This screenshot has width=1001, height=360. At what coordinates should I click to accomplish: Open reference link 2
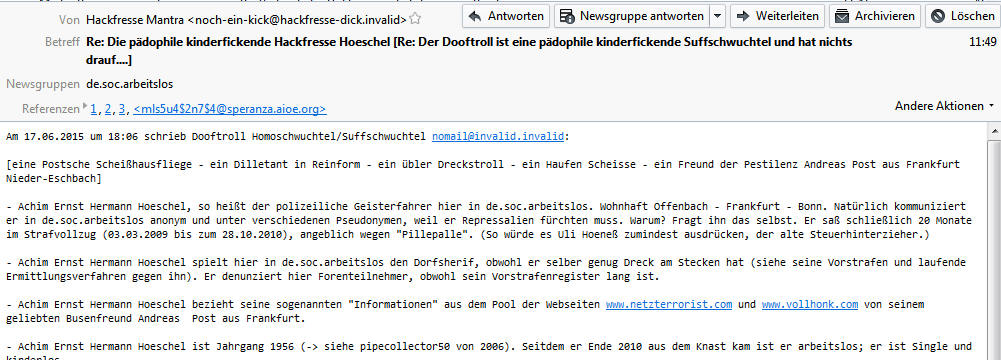click(x=108, y=109)
